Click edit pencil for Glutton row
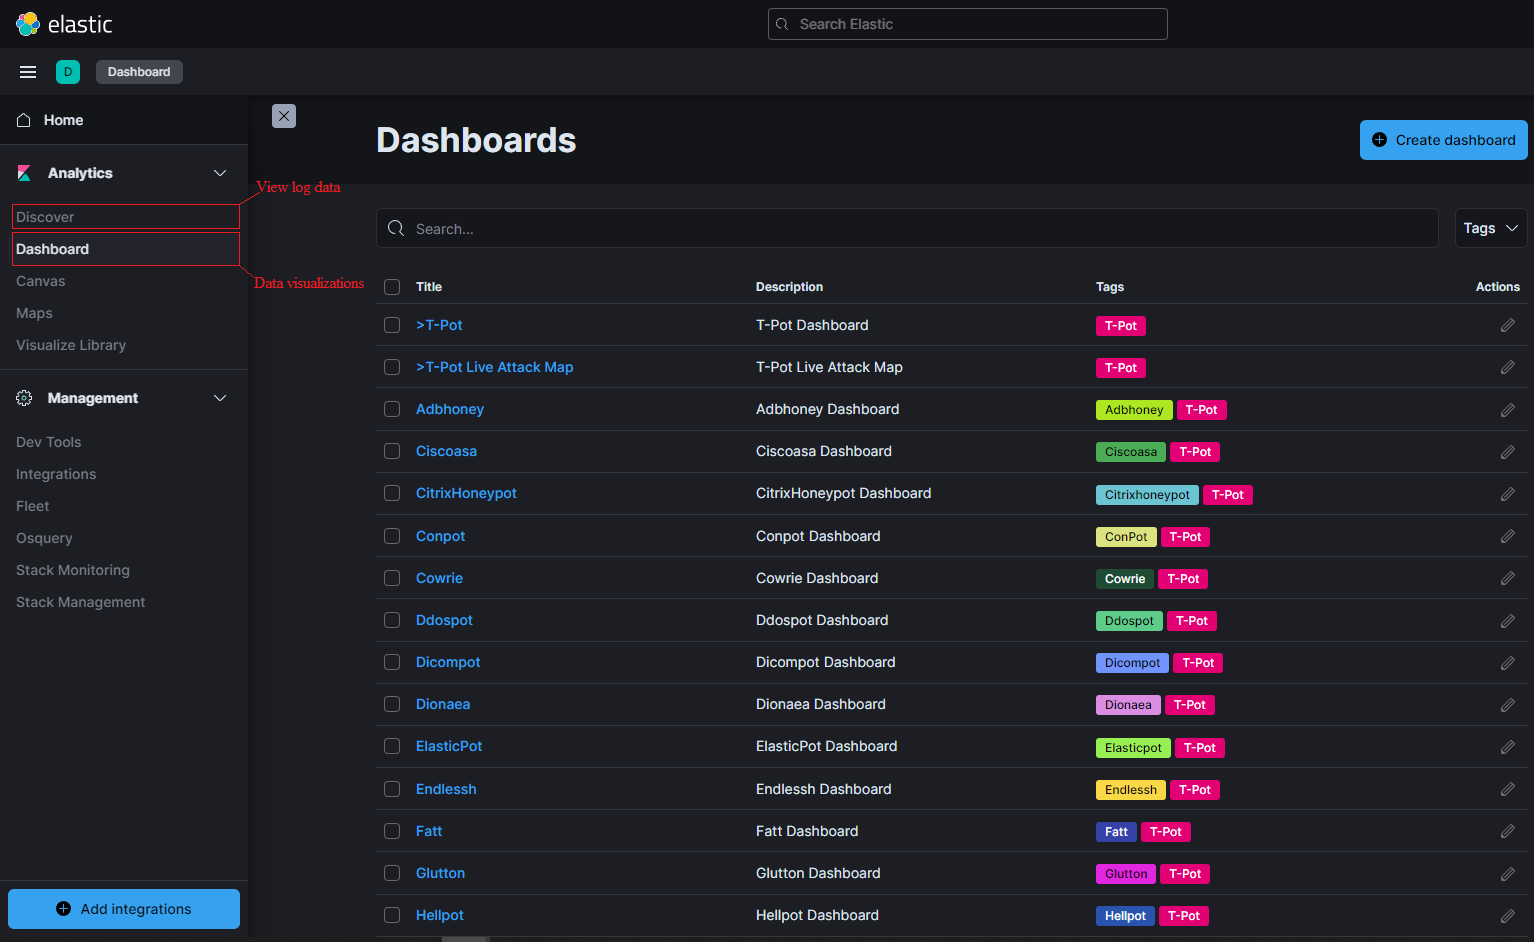This screenshot has width=1534, height=942. [1508, 874]
